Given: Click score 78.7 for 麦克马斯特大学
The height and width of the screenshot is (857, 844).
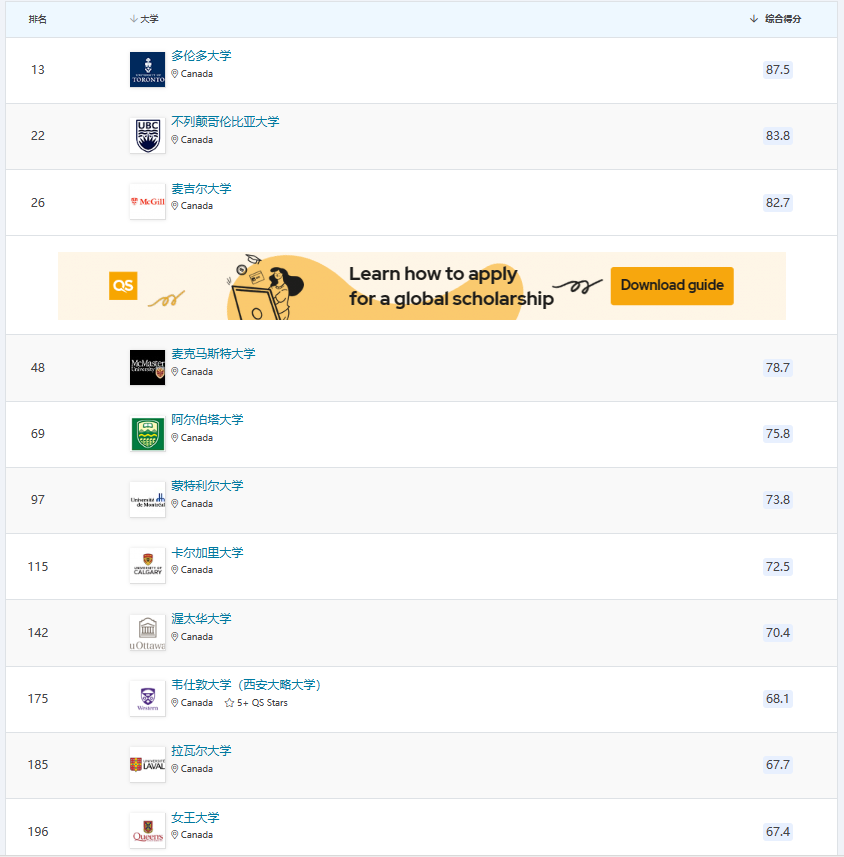Looking at the screenshot, I should (777, 367).
